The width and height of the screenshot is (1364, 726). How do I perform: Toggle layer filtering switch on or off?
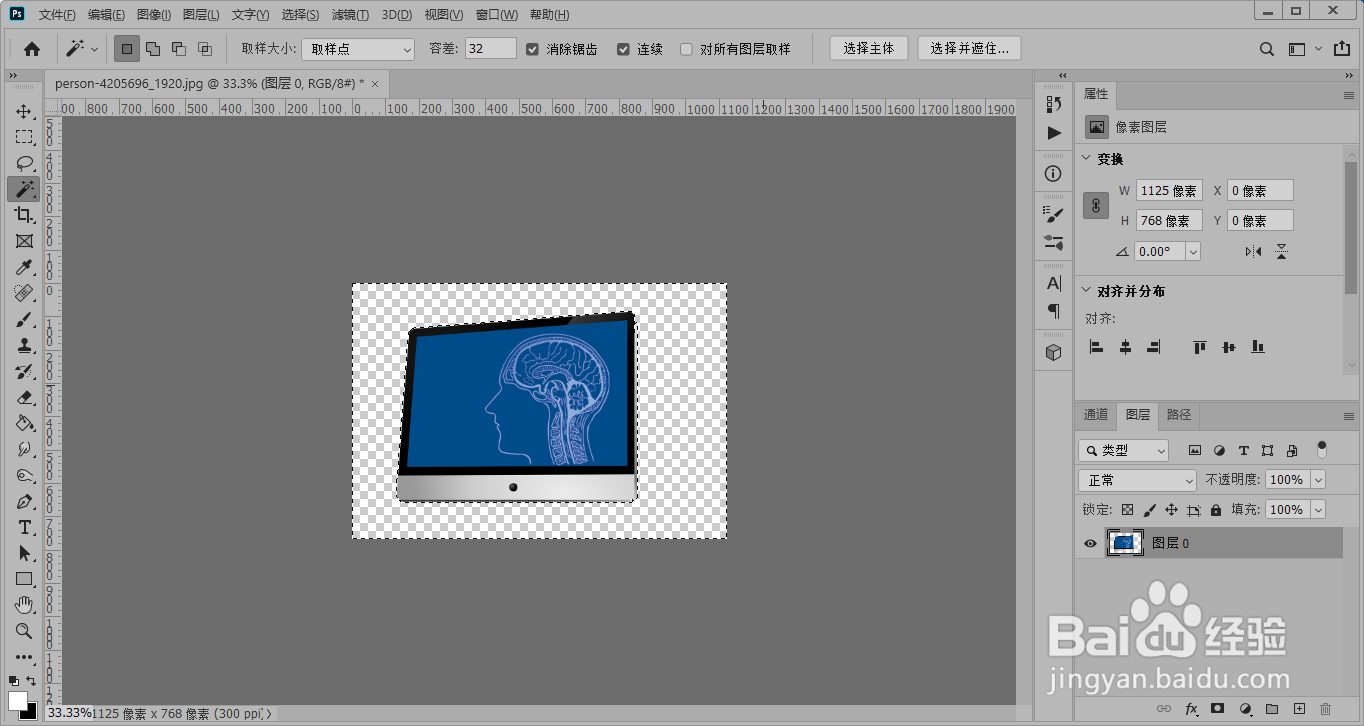(1322, 449)
